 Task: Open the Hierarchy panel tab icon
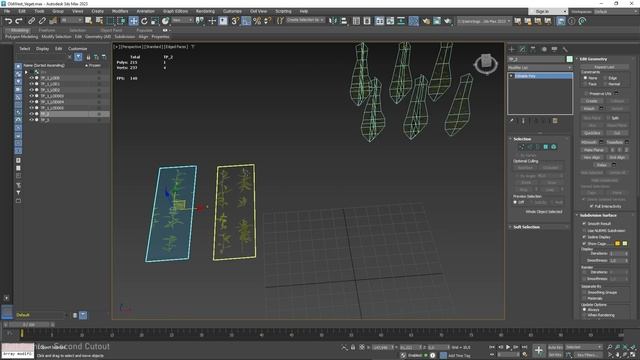533,49
